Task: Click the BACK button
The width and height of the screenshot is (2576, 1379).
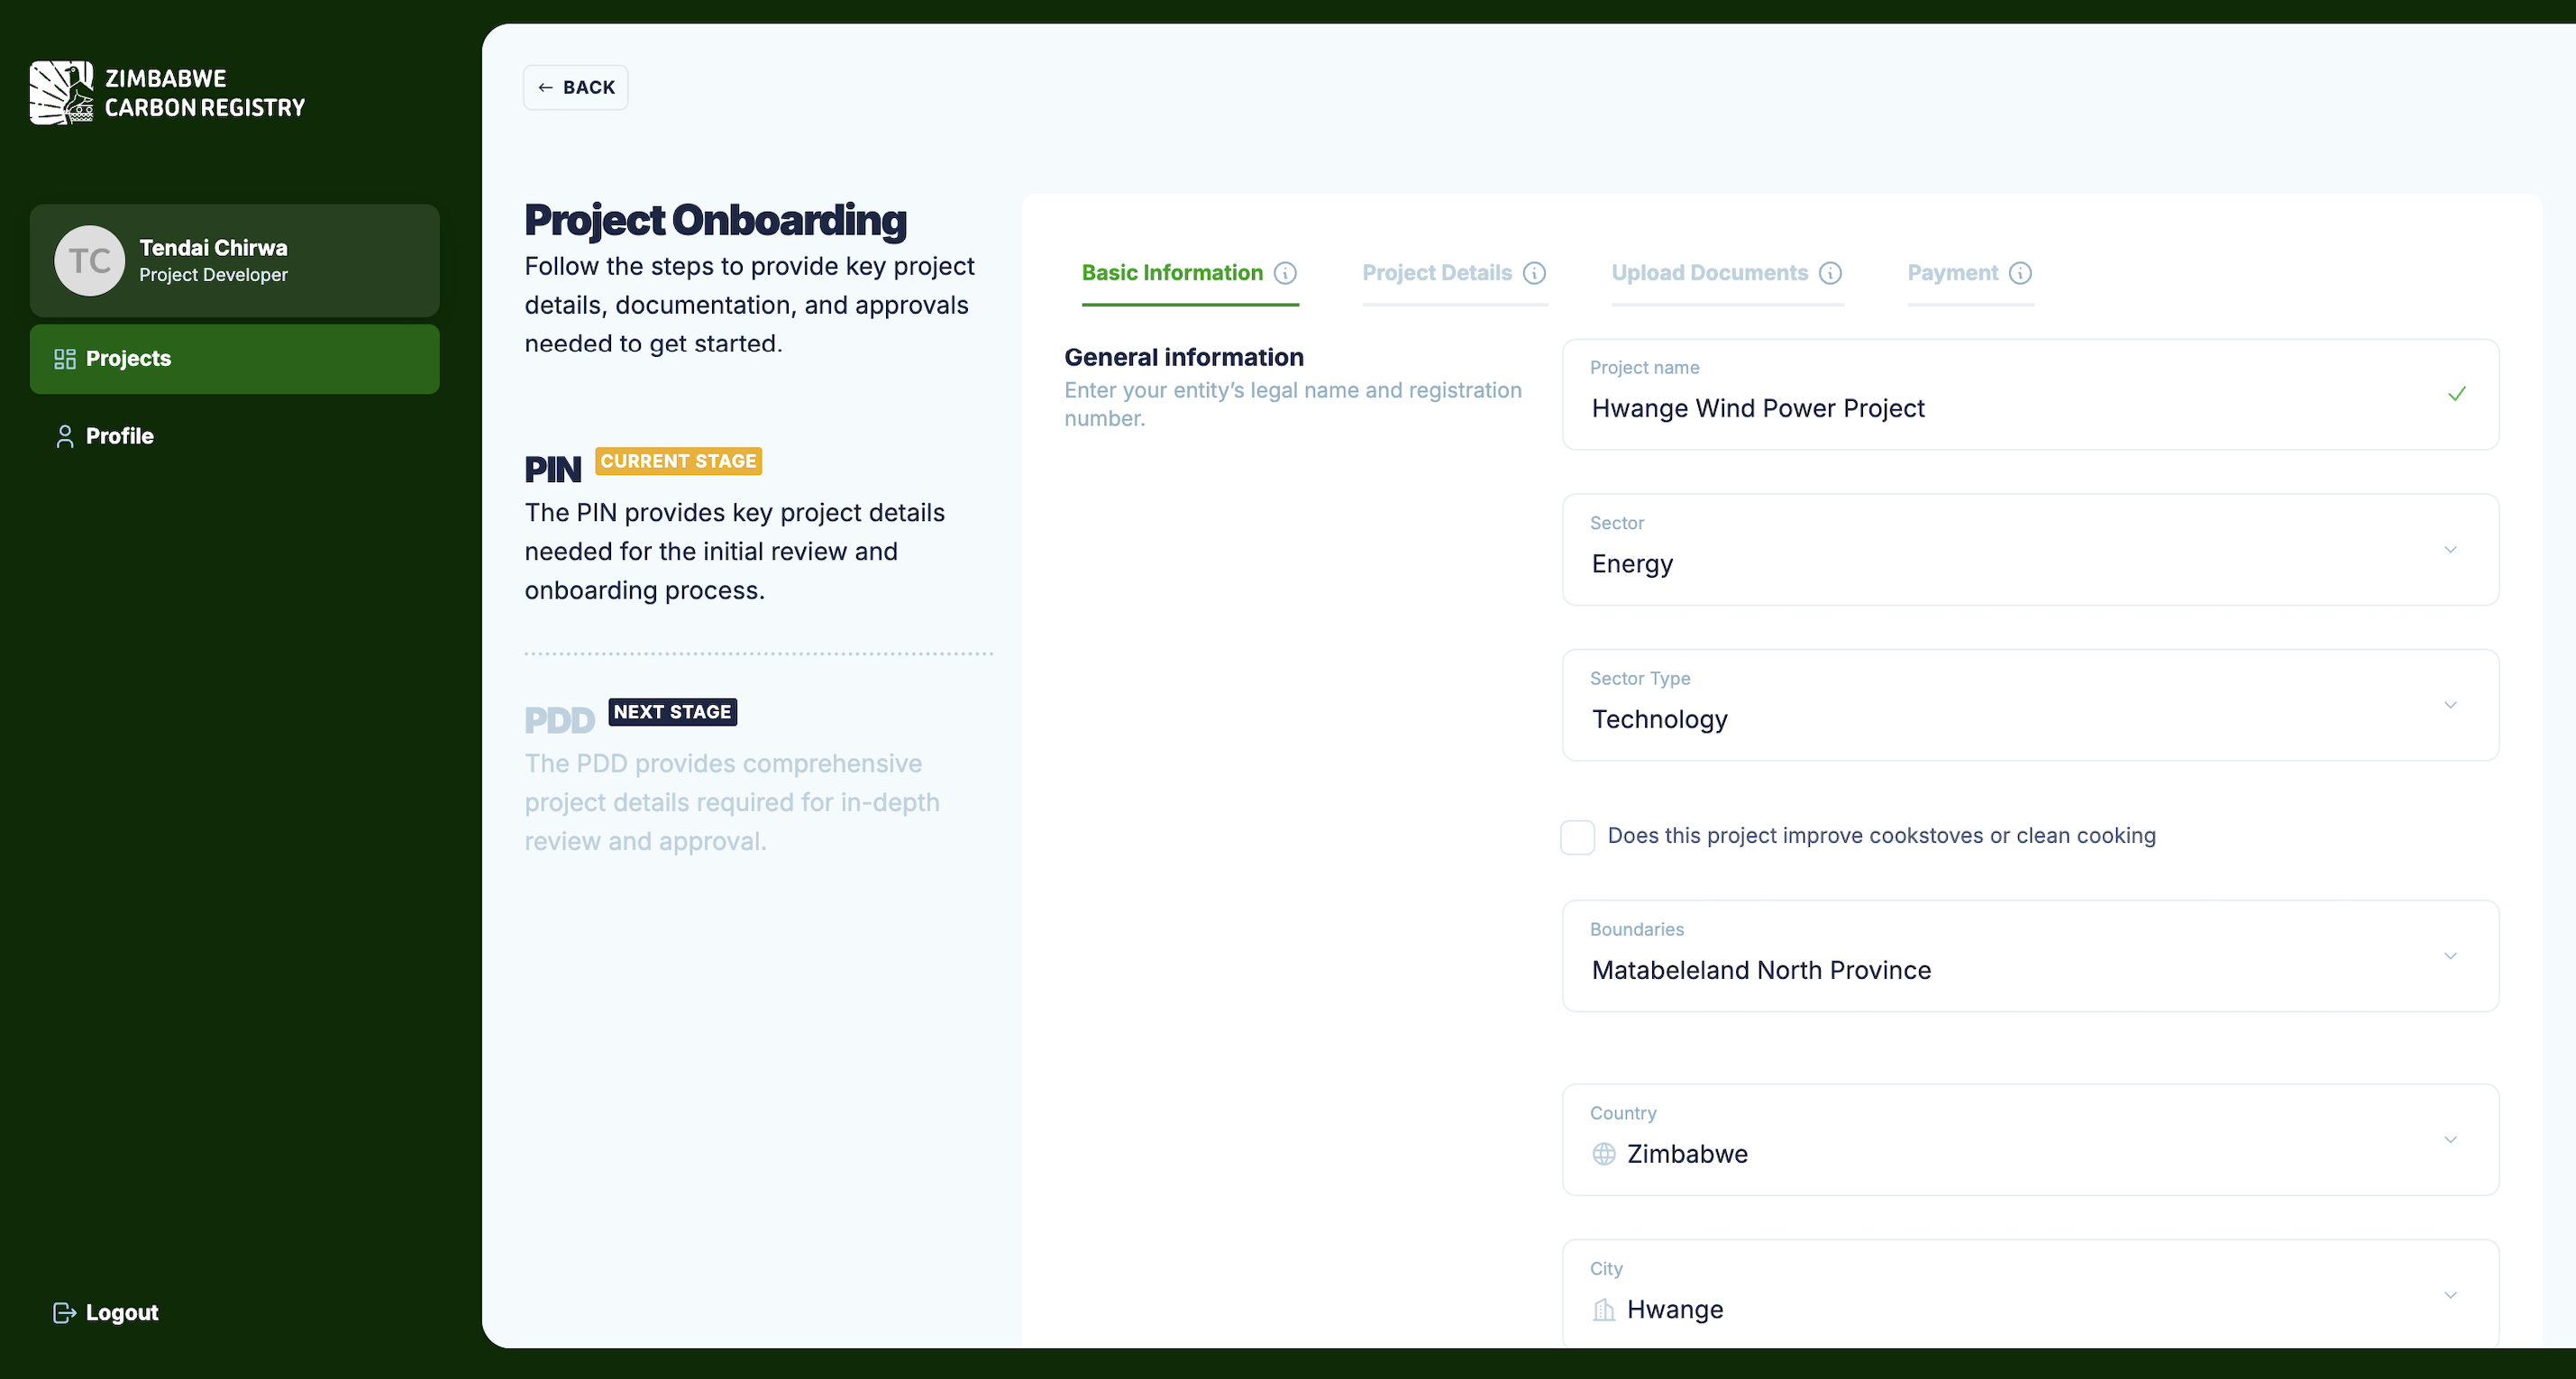Action: coord(576,88)
